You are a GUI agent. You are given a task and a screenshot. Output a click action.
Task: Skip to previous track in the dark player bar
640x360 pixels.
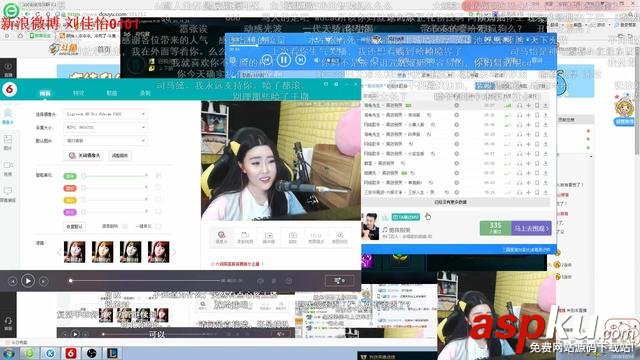[12, 281]
